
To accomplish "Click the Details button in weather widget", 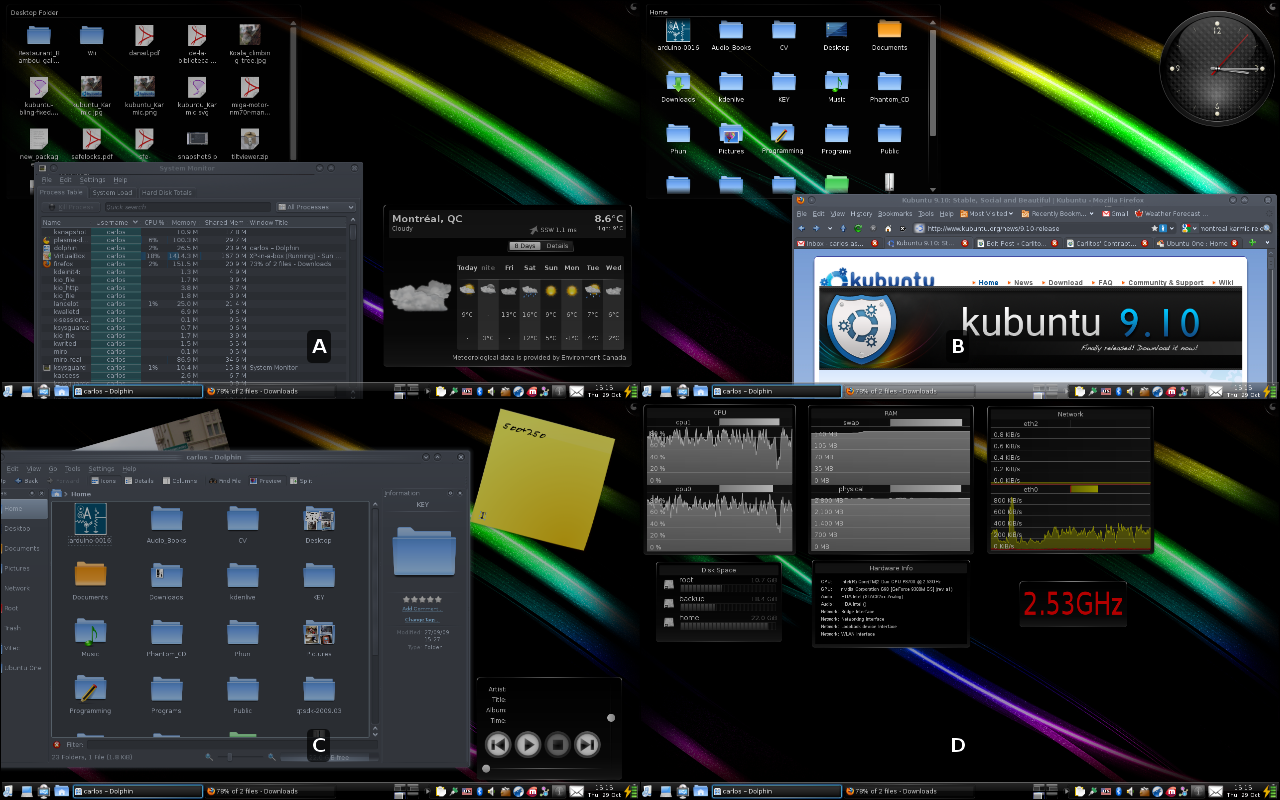I will click(x=556, y=246).
